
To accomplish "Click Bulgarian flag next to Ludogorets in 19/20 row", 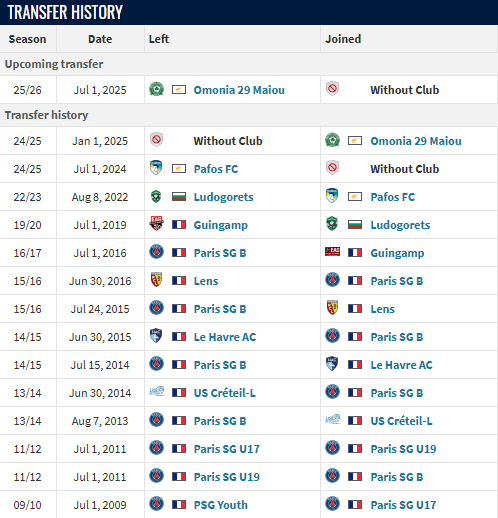I will 355,225.
